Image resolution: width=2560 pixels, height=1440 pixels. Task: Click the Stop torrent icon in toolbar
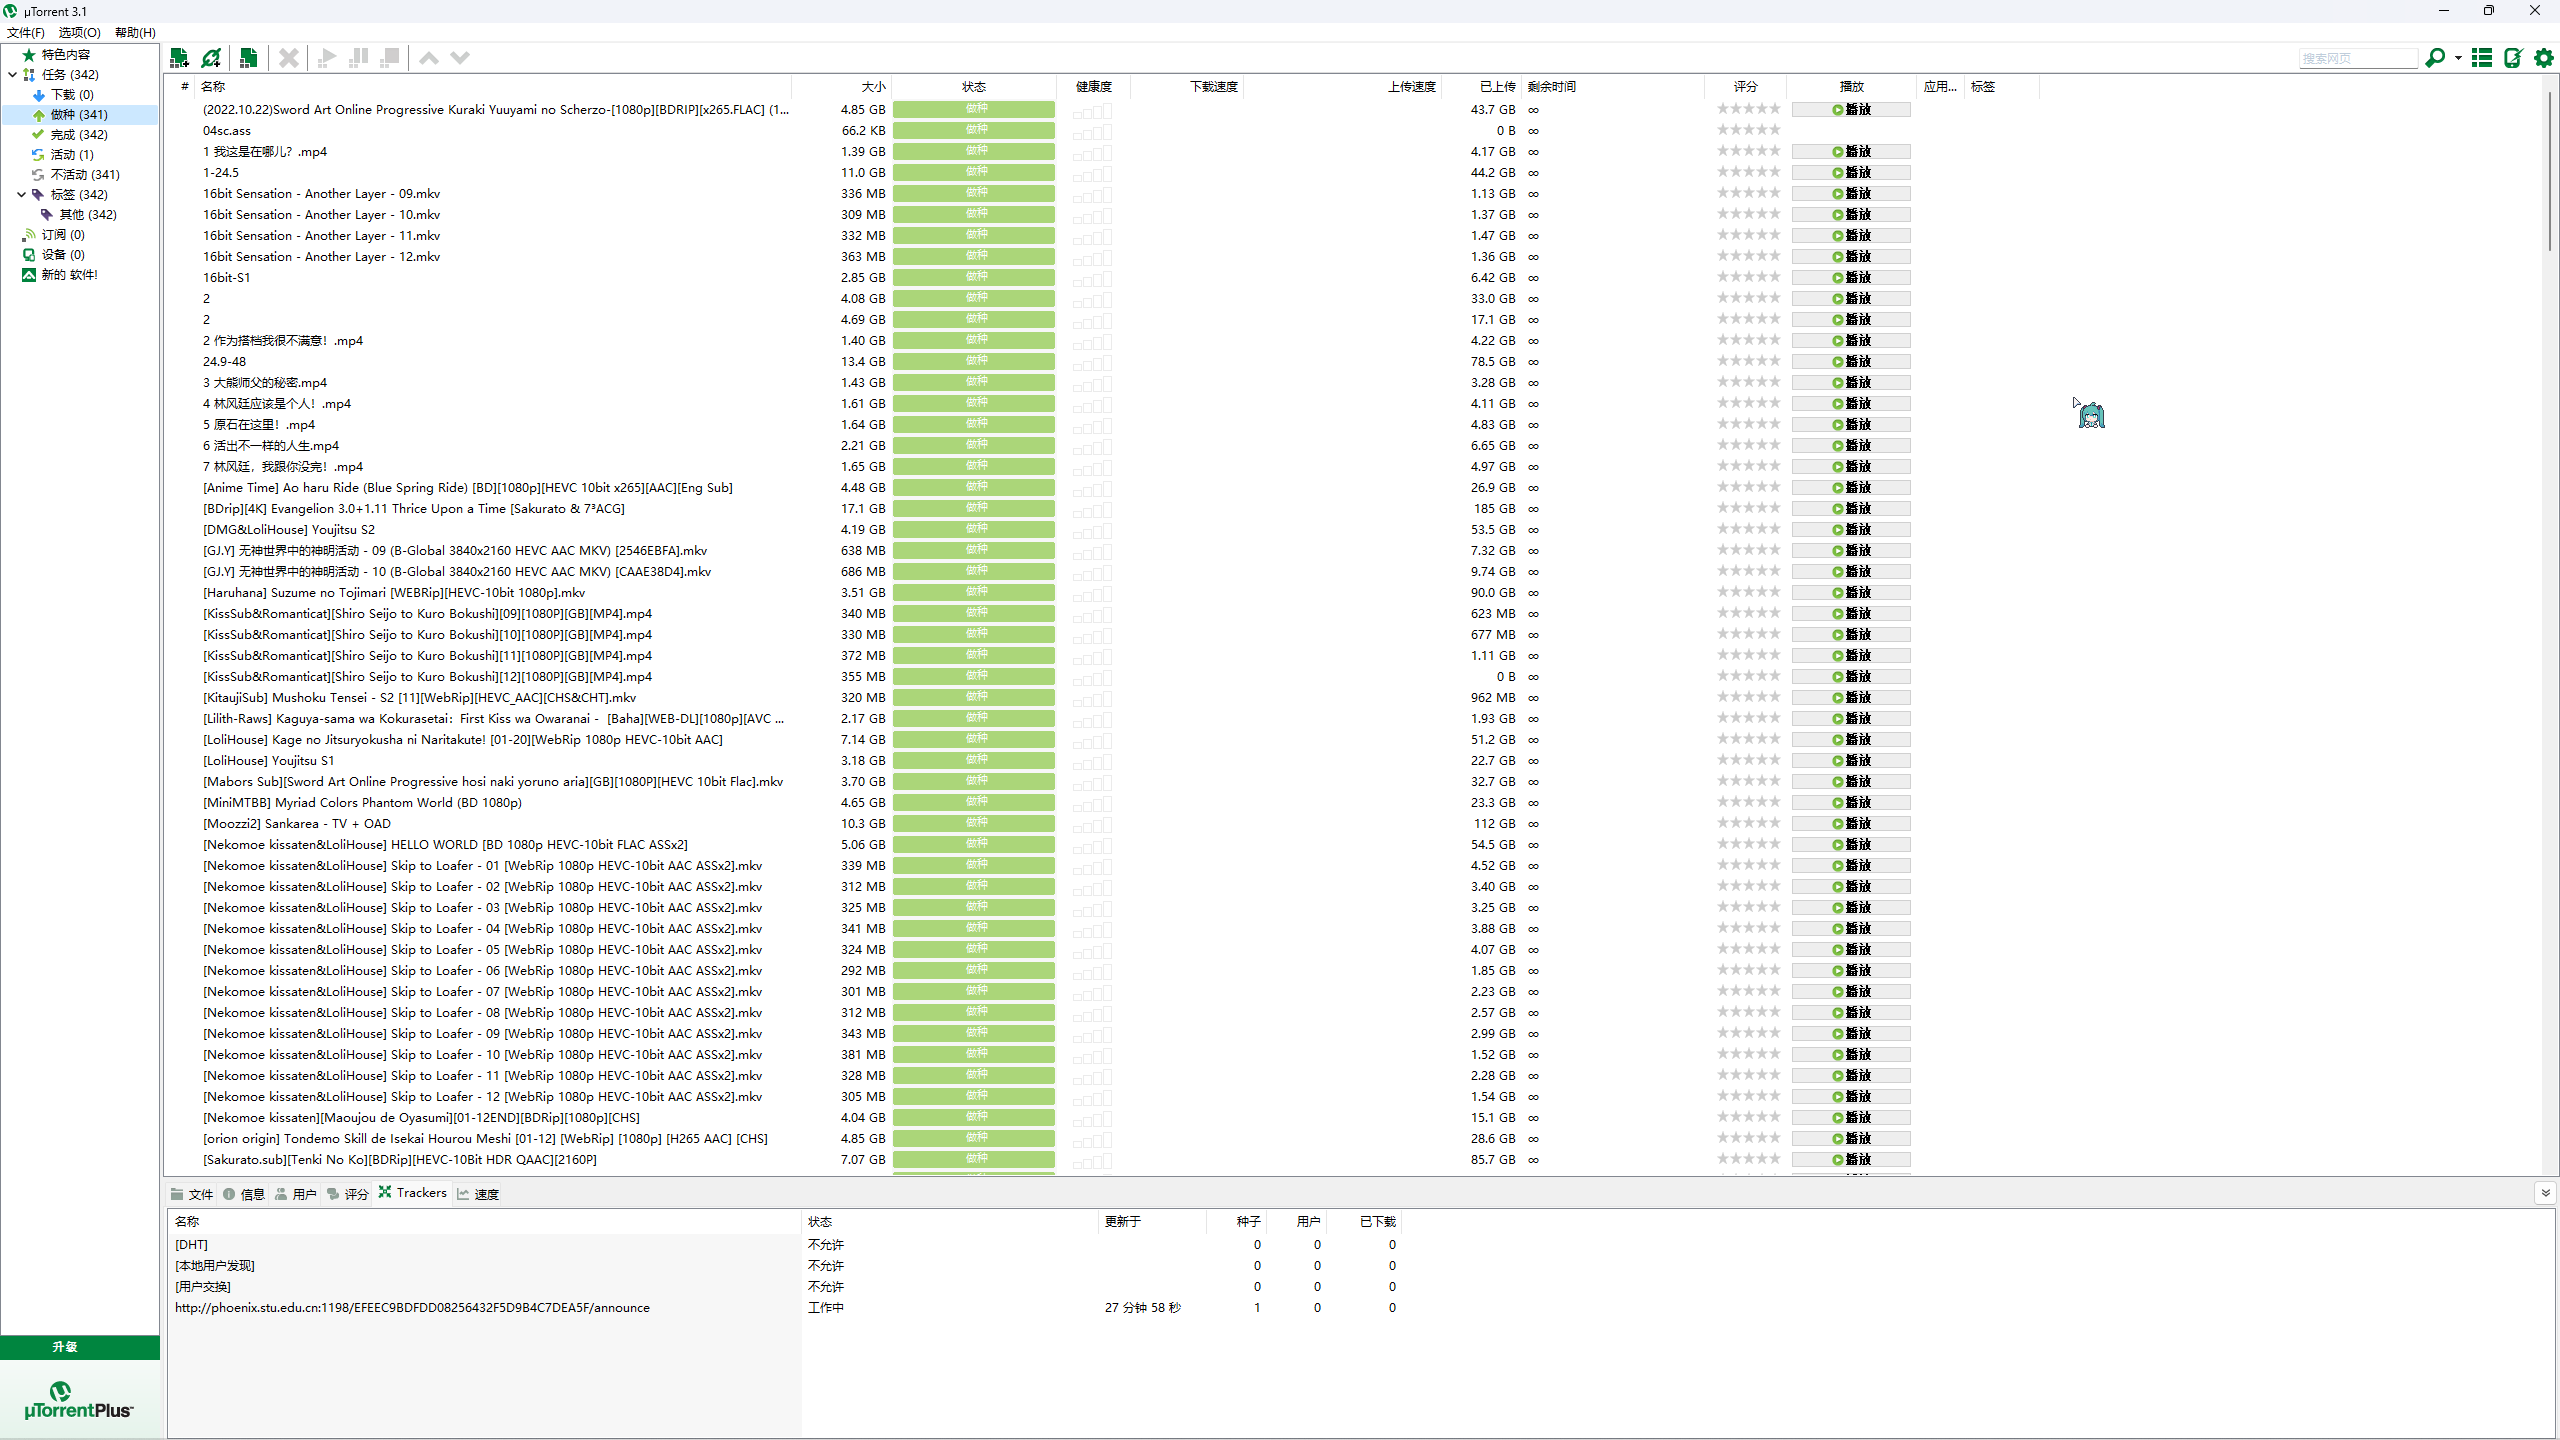click(x=390, y=58)
